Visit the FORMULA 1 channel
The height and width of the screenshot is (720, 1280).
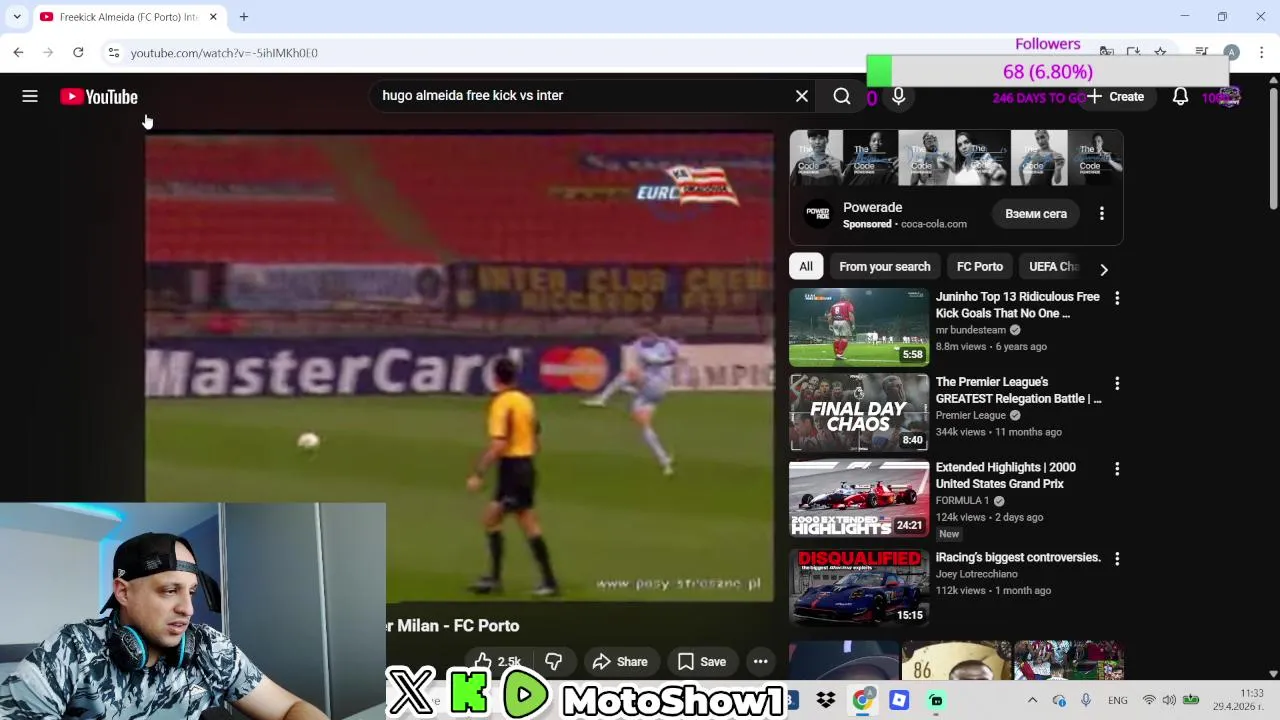pyautogui.click(x=962, y=501)
